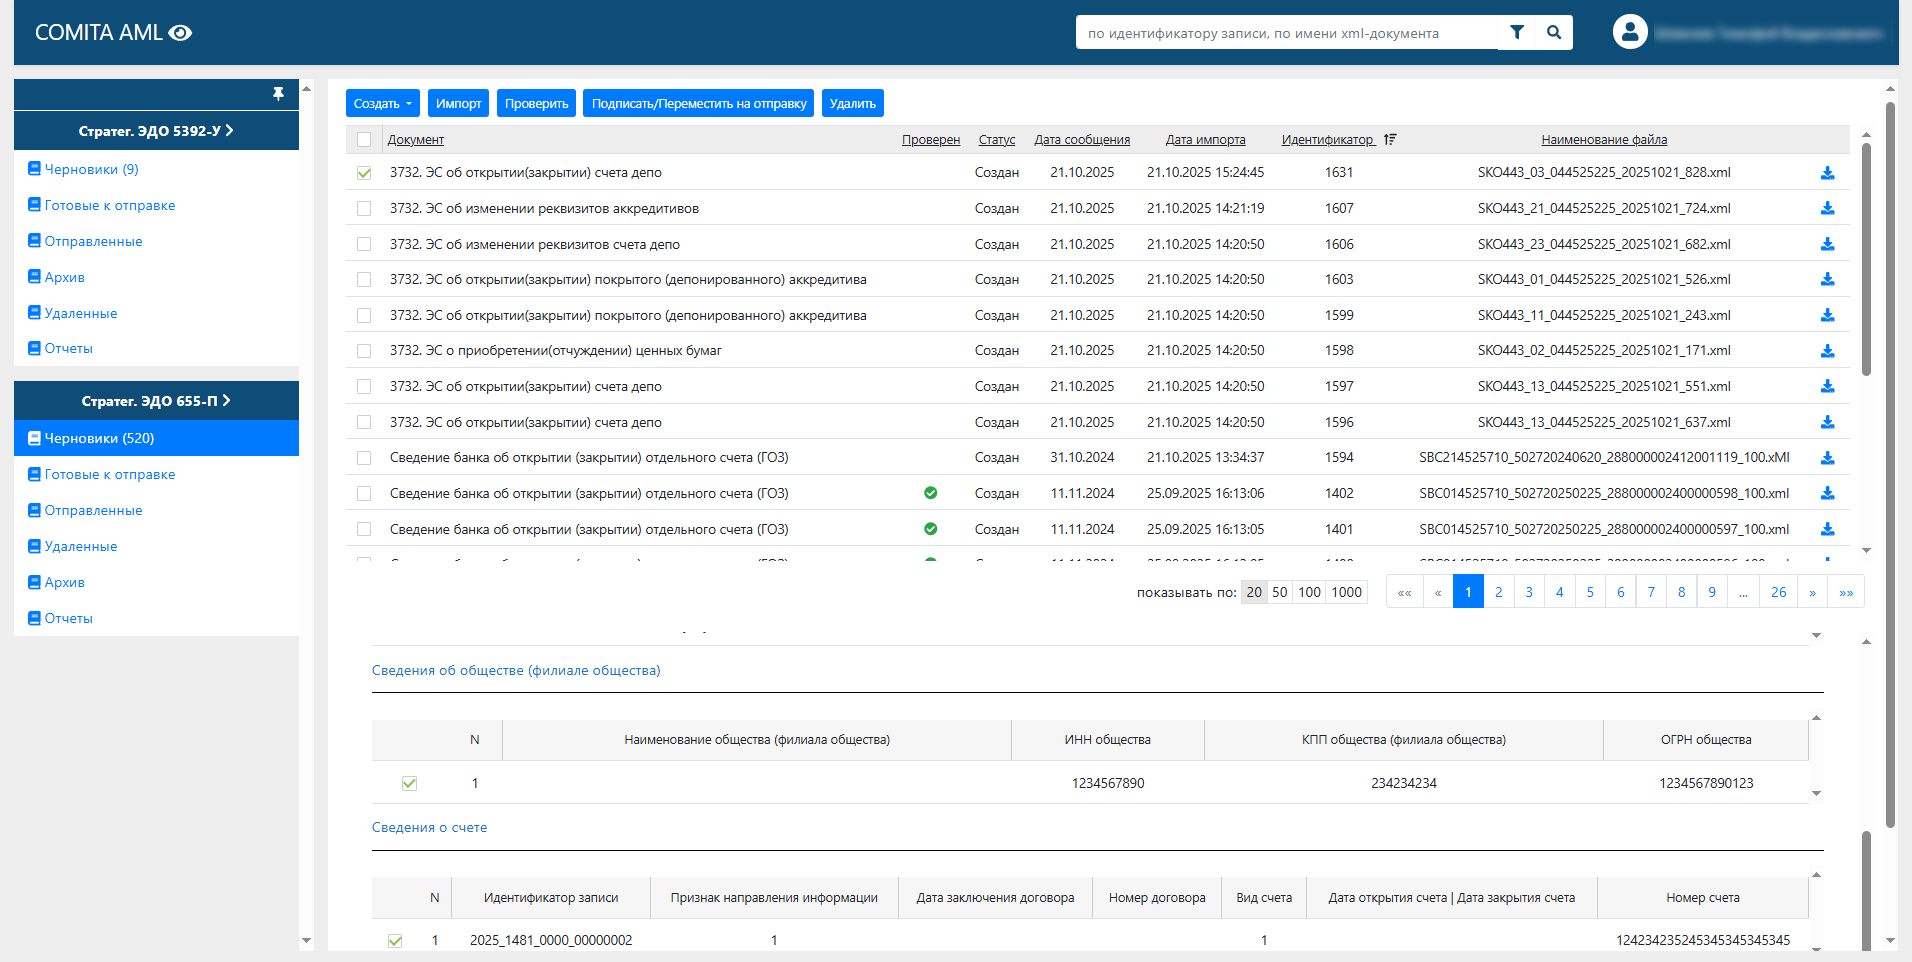Click the Удалить button

(852, 104)
